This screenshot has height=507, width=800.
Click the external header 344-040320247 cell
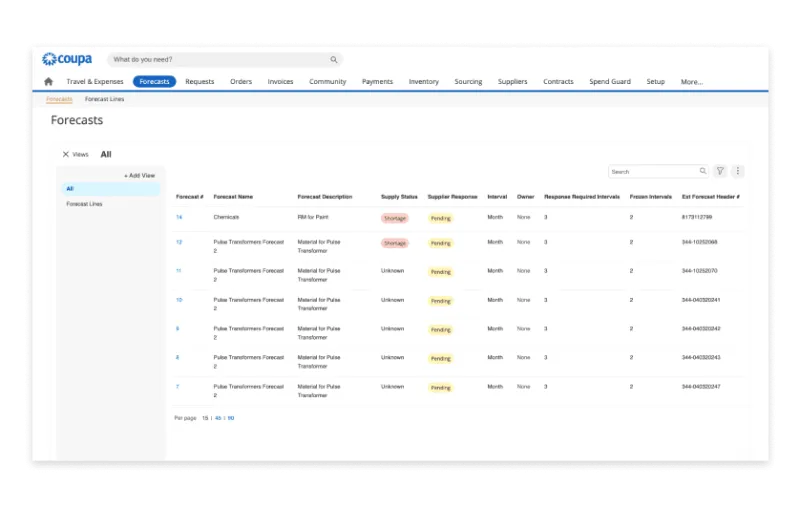(x=701, y=387)
